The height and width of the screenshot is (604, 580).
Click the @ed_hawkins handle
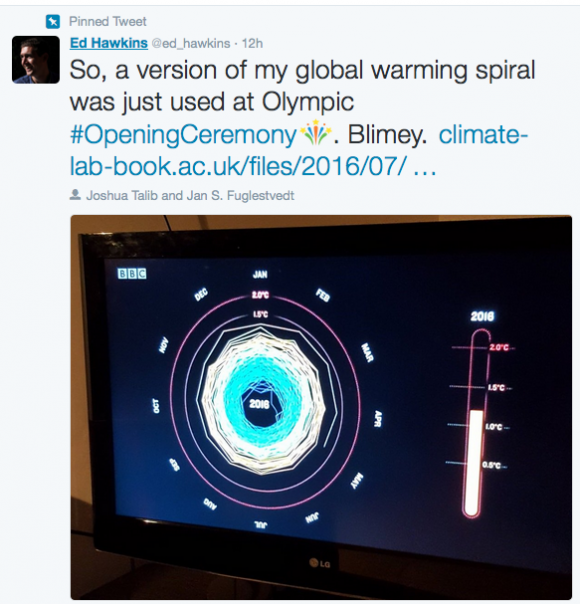tap(191, 43)
